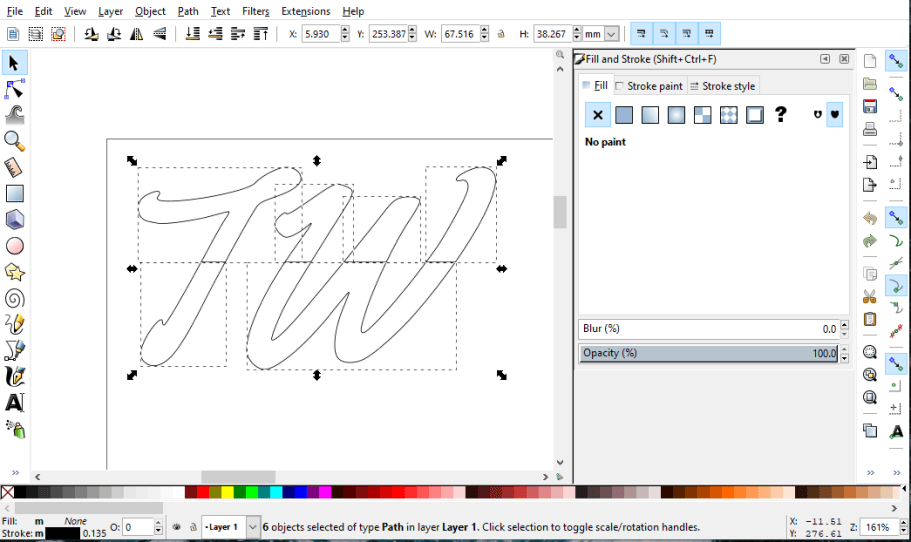
Task: Toggle layer visibility eye in status bar
Action: (176, 527)
